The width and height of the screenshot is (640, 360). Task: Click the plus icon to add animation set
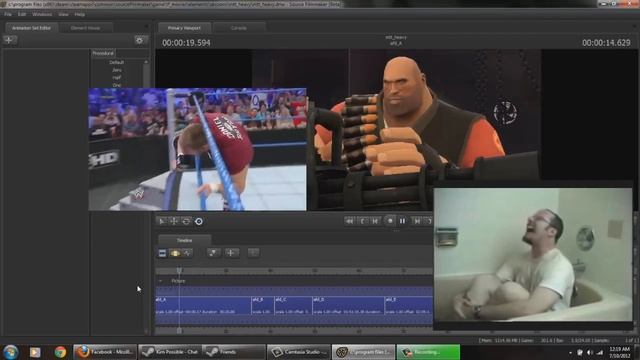[x=9, y=40]
